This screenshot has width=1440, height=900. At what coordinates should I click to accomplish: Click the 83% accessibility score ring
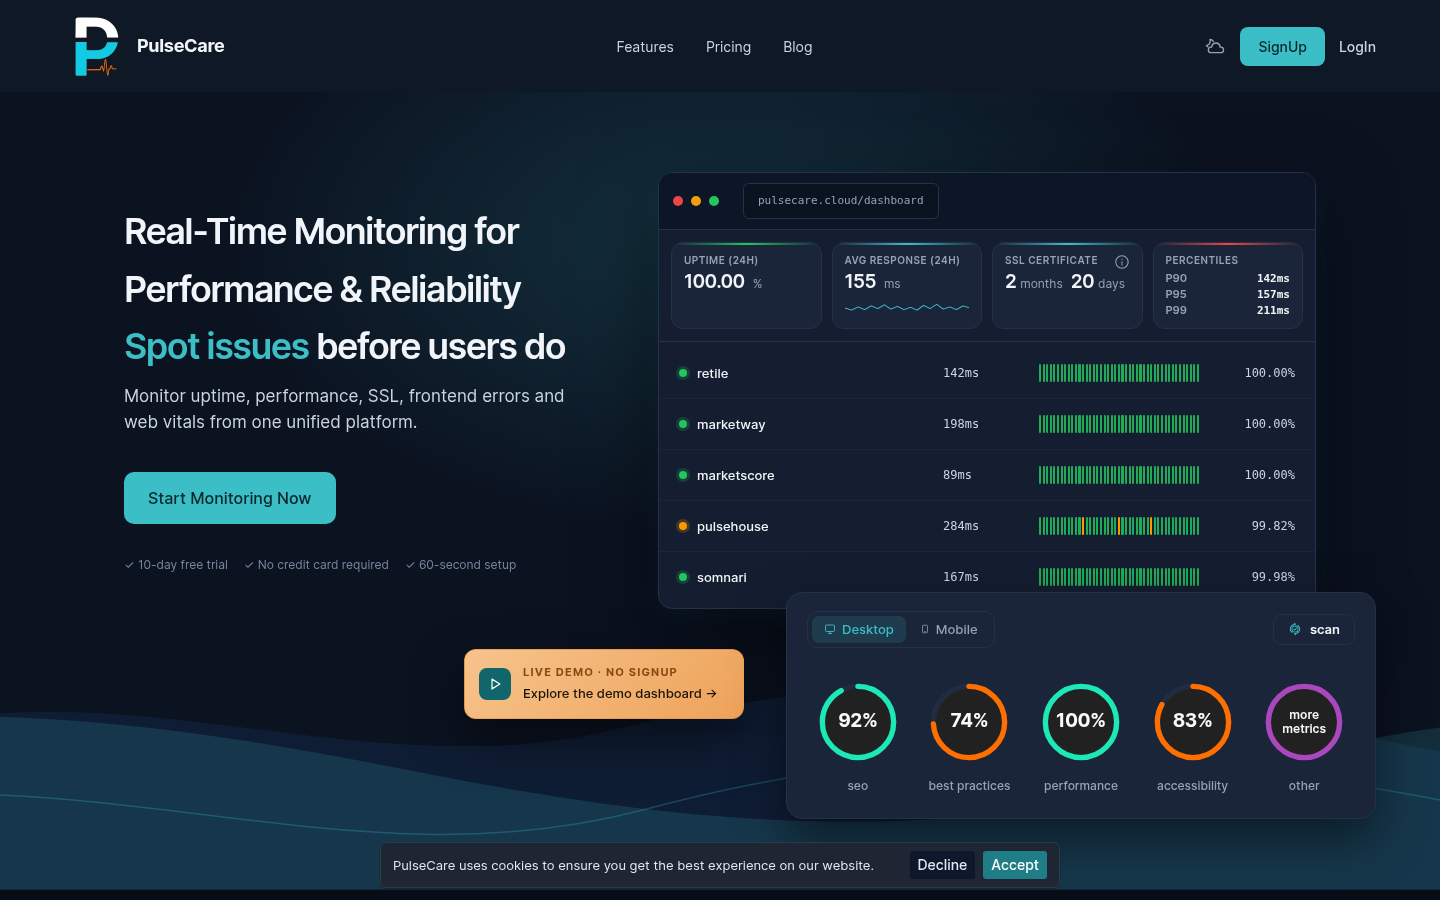pos(1193,722)
